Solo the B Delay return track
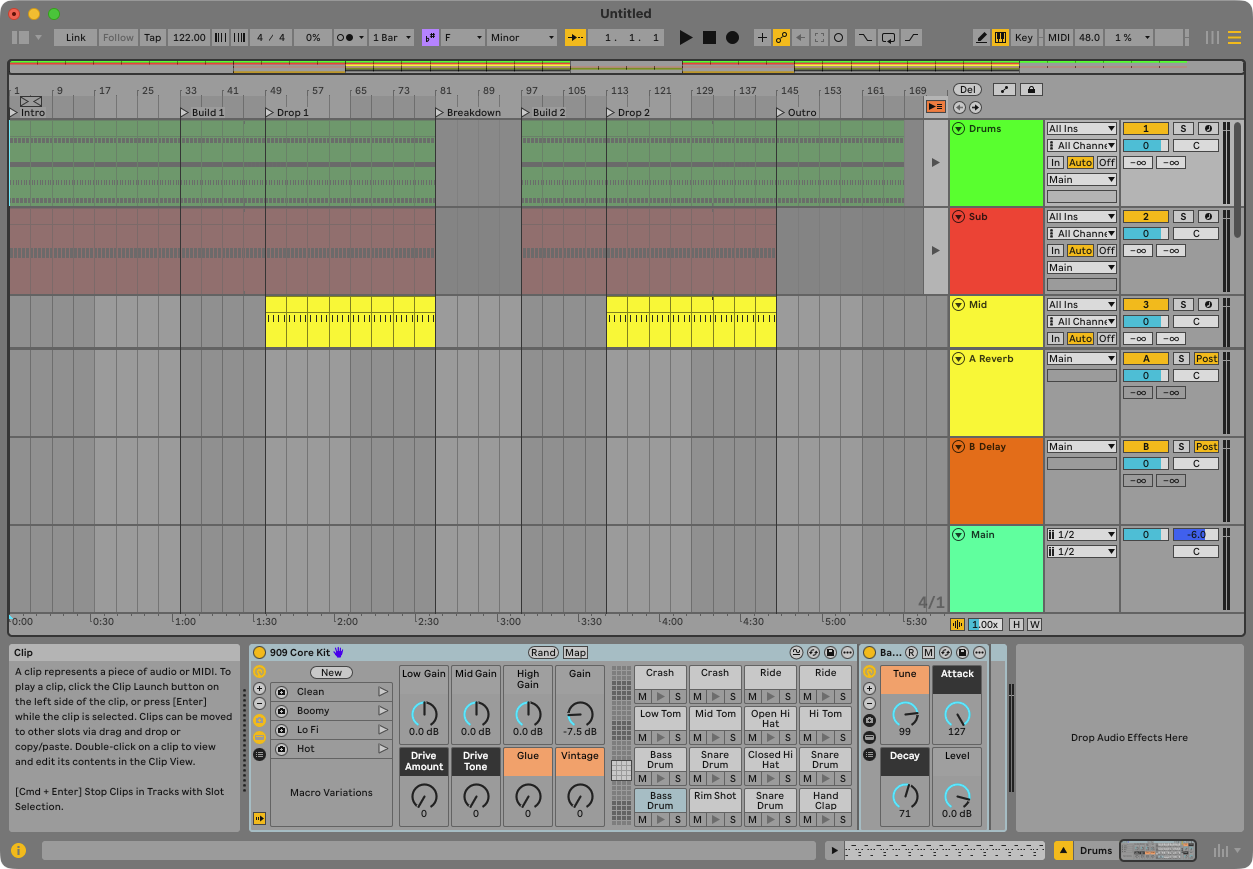 1182,446
